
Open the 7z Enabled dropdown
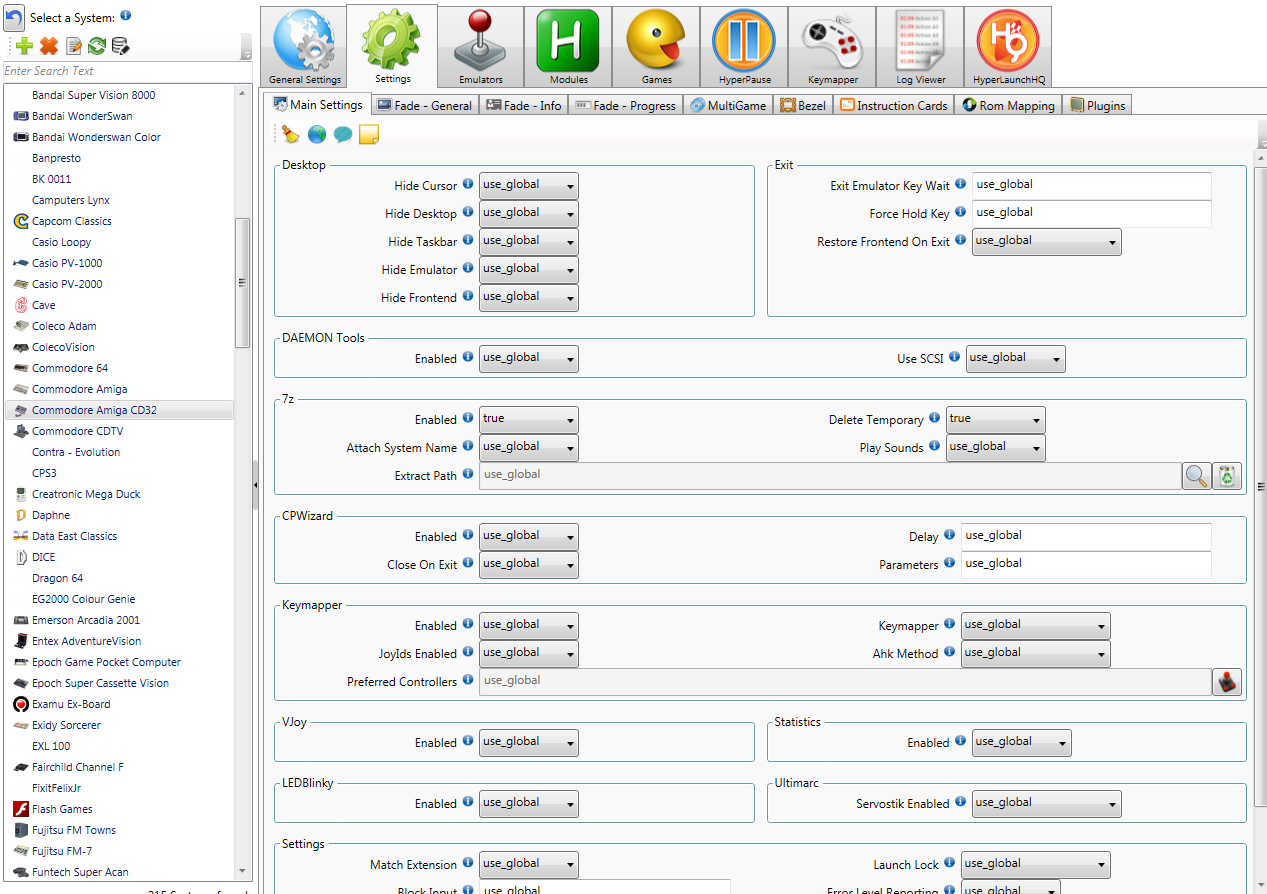tap(528, 420)
